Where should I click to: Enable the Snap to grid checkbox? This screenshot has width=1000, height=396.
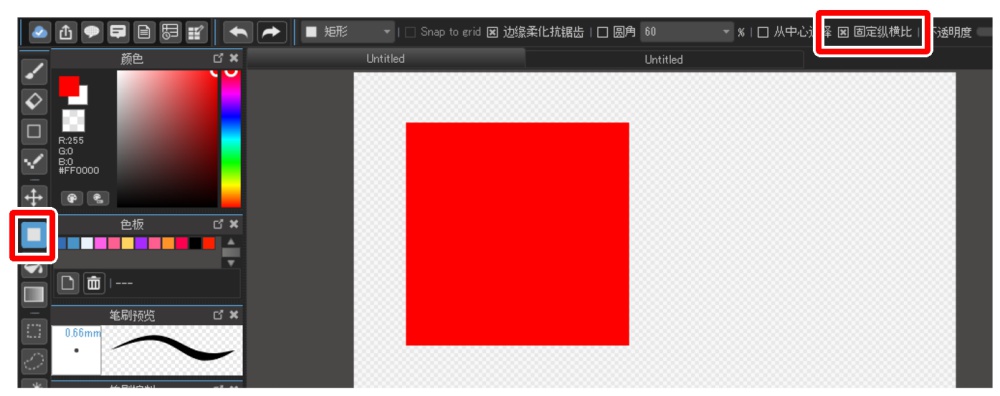point(411,32)
